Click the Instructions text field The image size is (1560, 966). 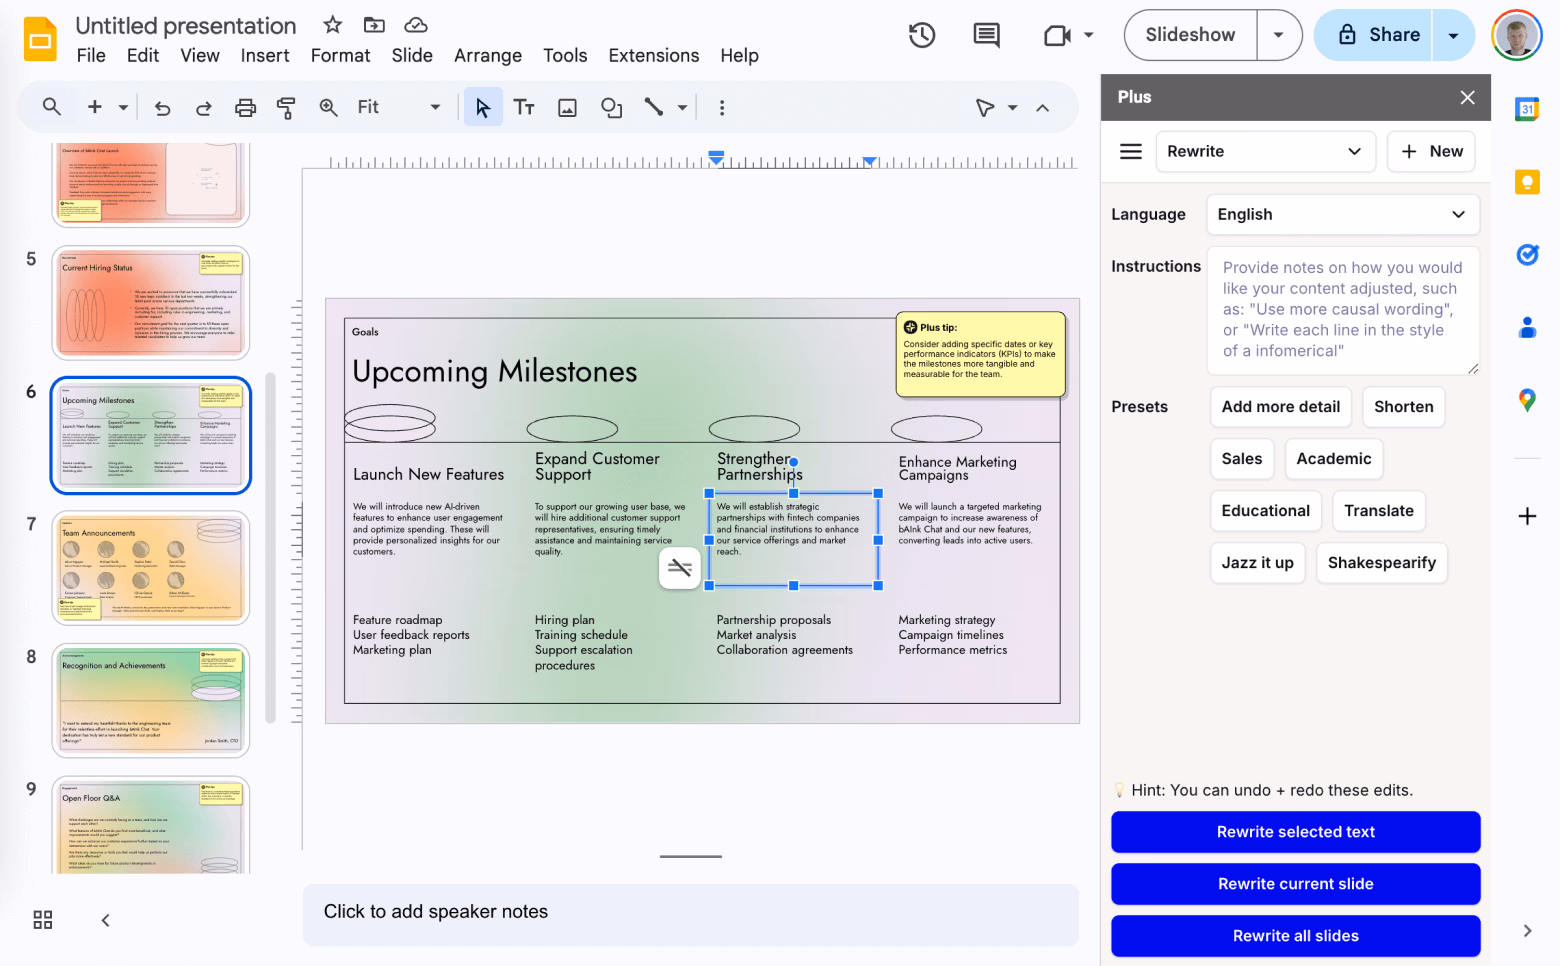(x=1342, y=310)
